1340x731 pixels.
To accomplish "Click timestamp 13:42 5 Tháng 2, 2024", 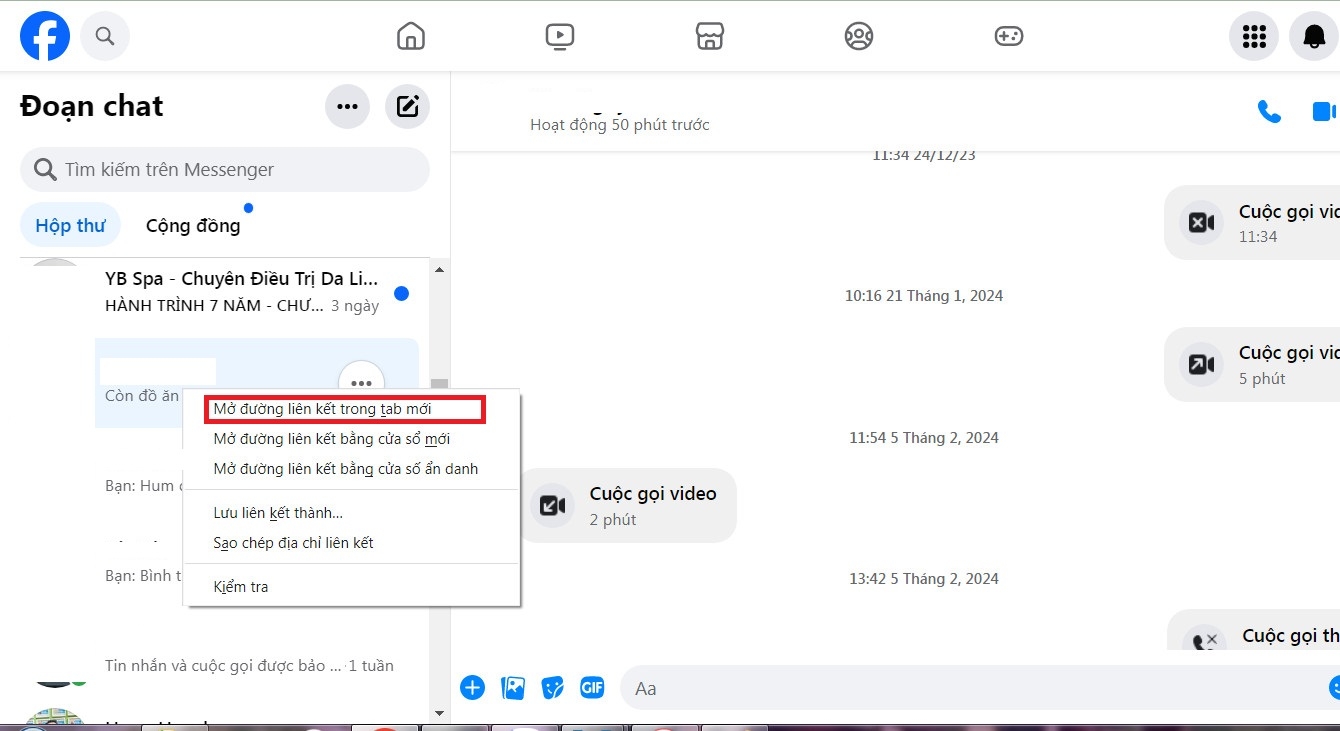I will (924, 579).
